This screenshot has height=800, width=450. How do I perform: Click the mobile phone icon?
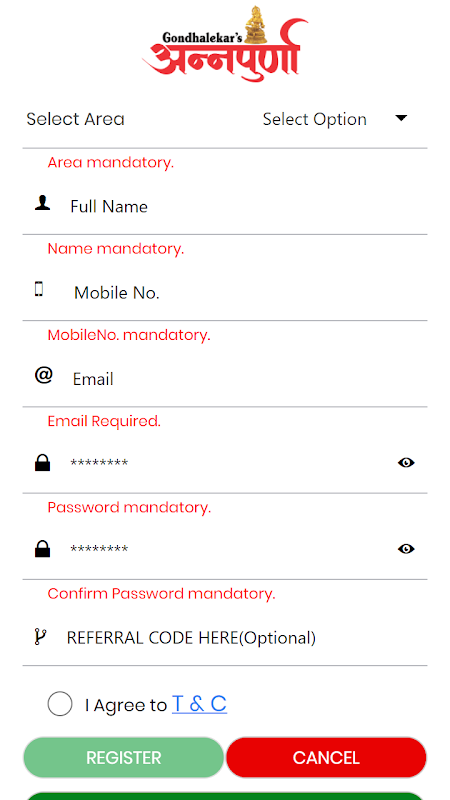pos(39,290)
